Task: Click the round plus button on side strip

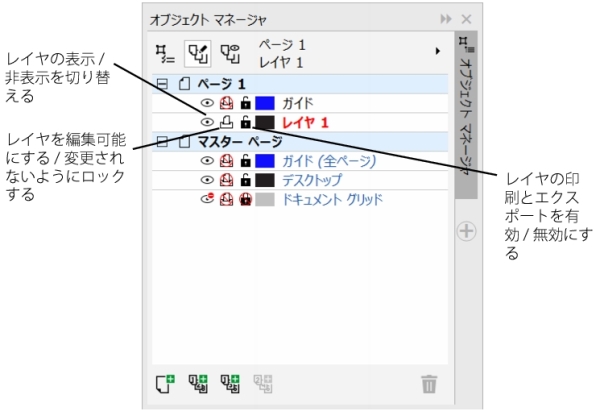Action: tap(466, 231)
